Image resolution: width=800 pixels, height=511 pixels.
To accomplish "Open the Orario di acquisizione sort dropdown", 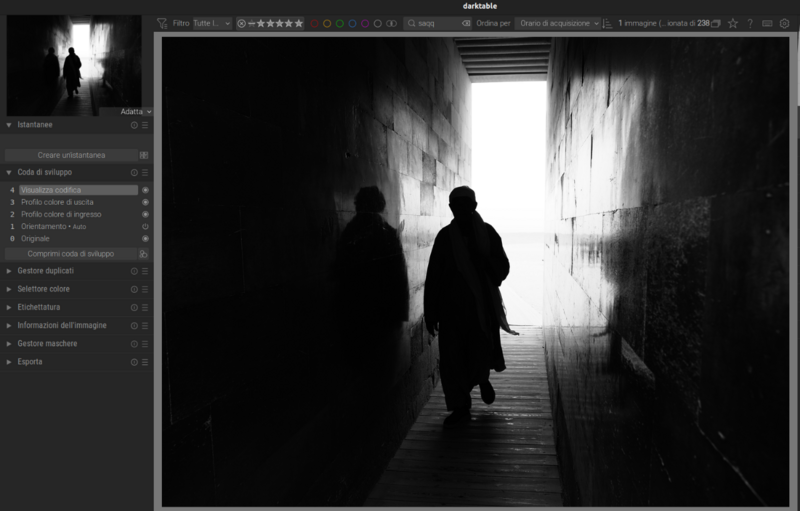I will coord(559,23).
